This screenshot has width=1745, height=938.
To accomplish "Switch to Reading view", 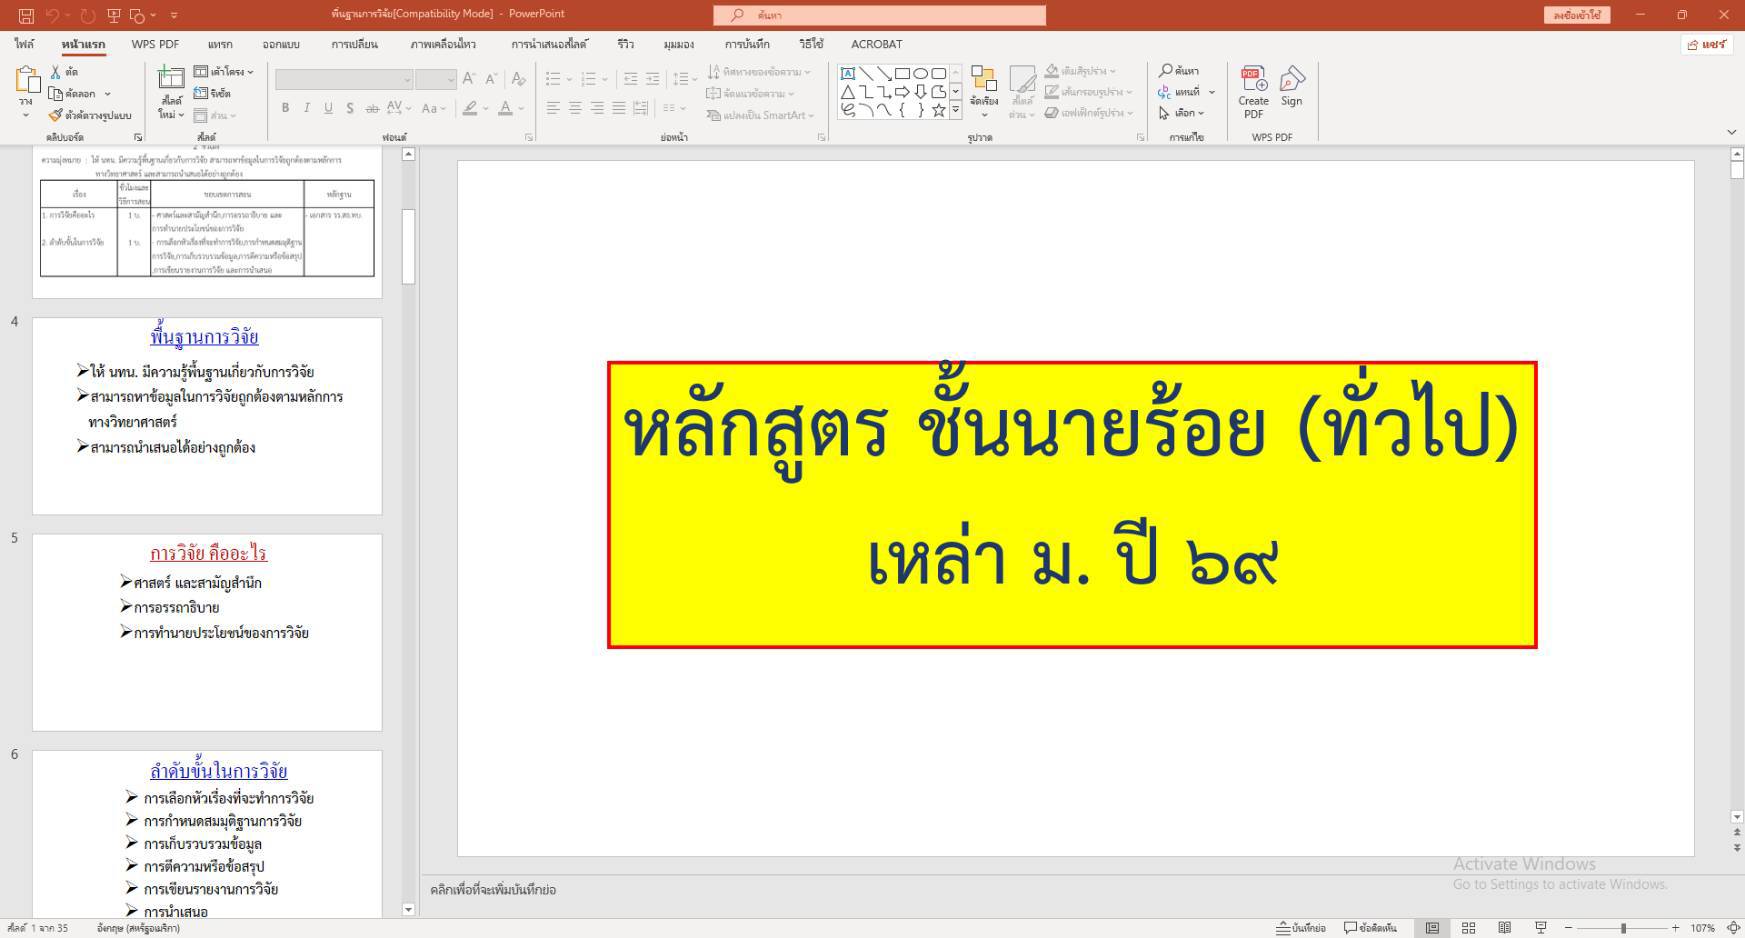I will (x=1504, y=928).
